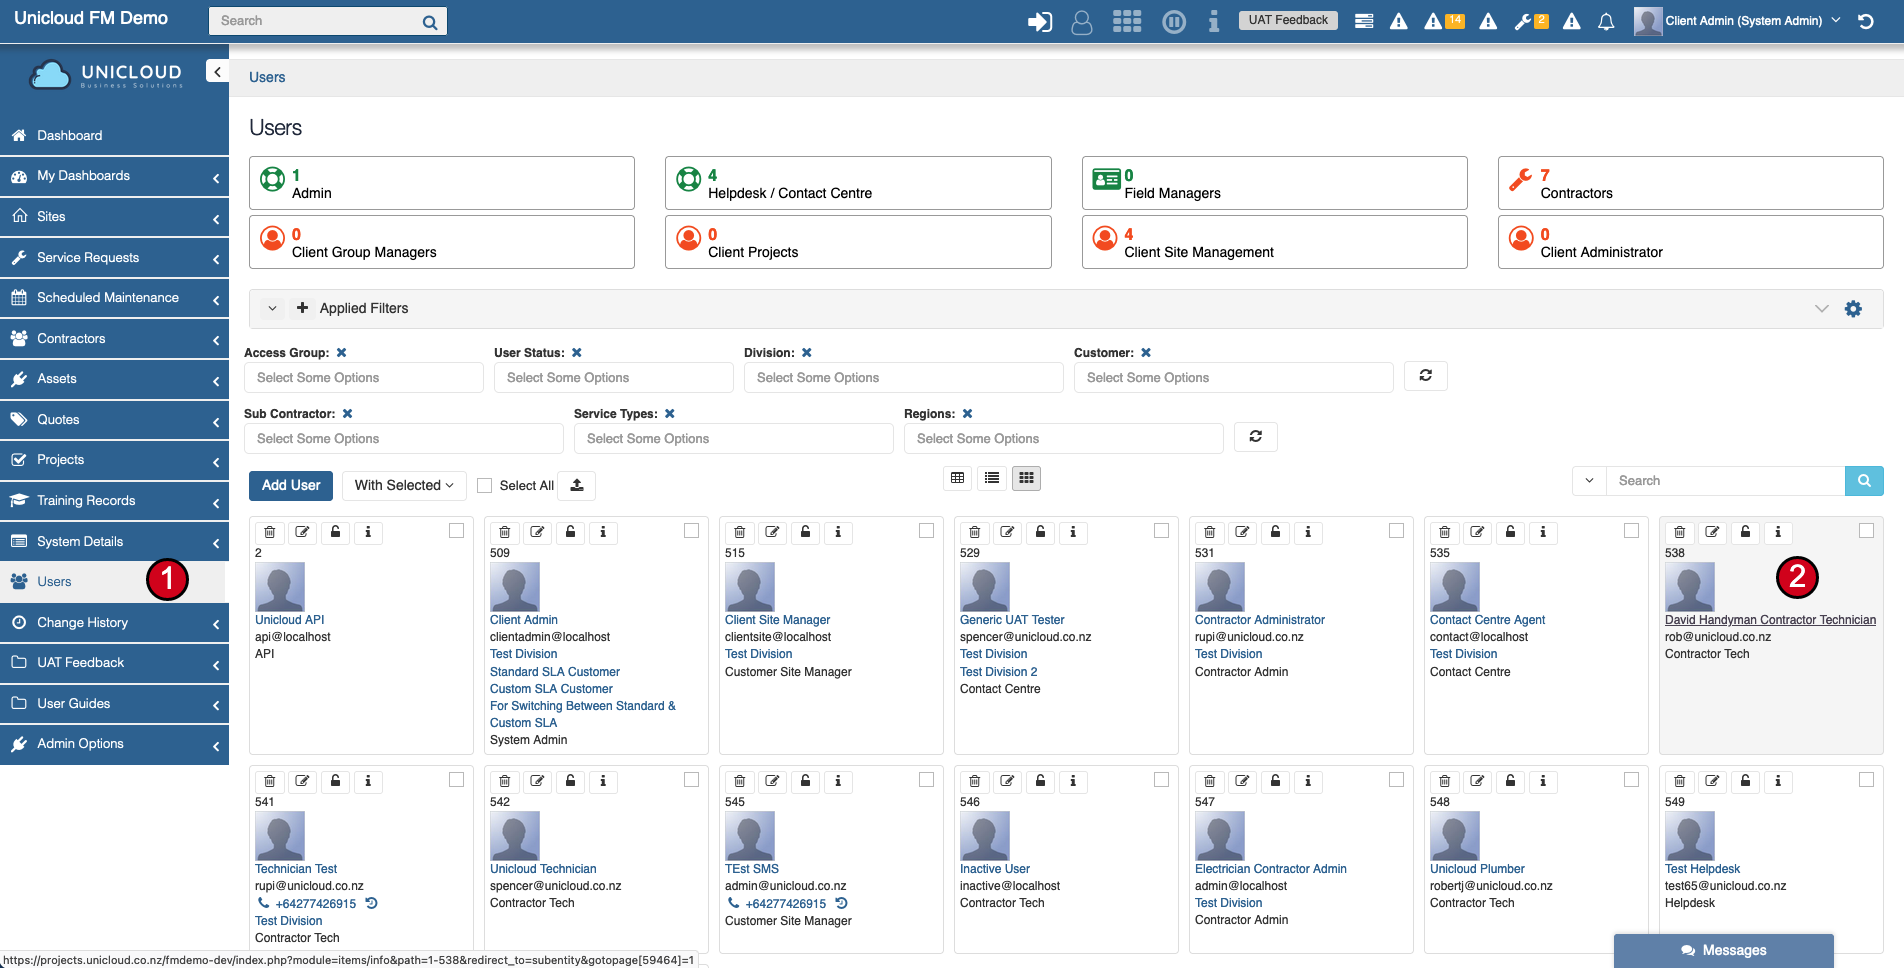Click the wrench icon with 2 badge
Screen dimensions: 1904x968
[x=1531, y=21]
